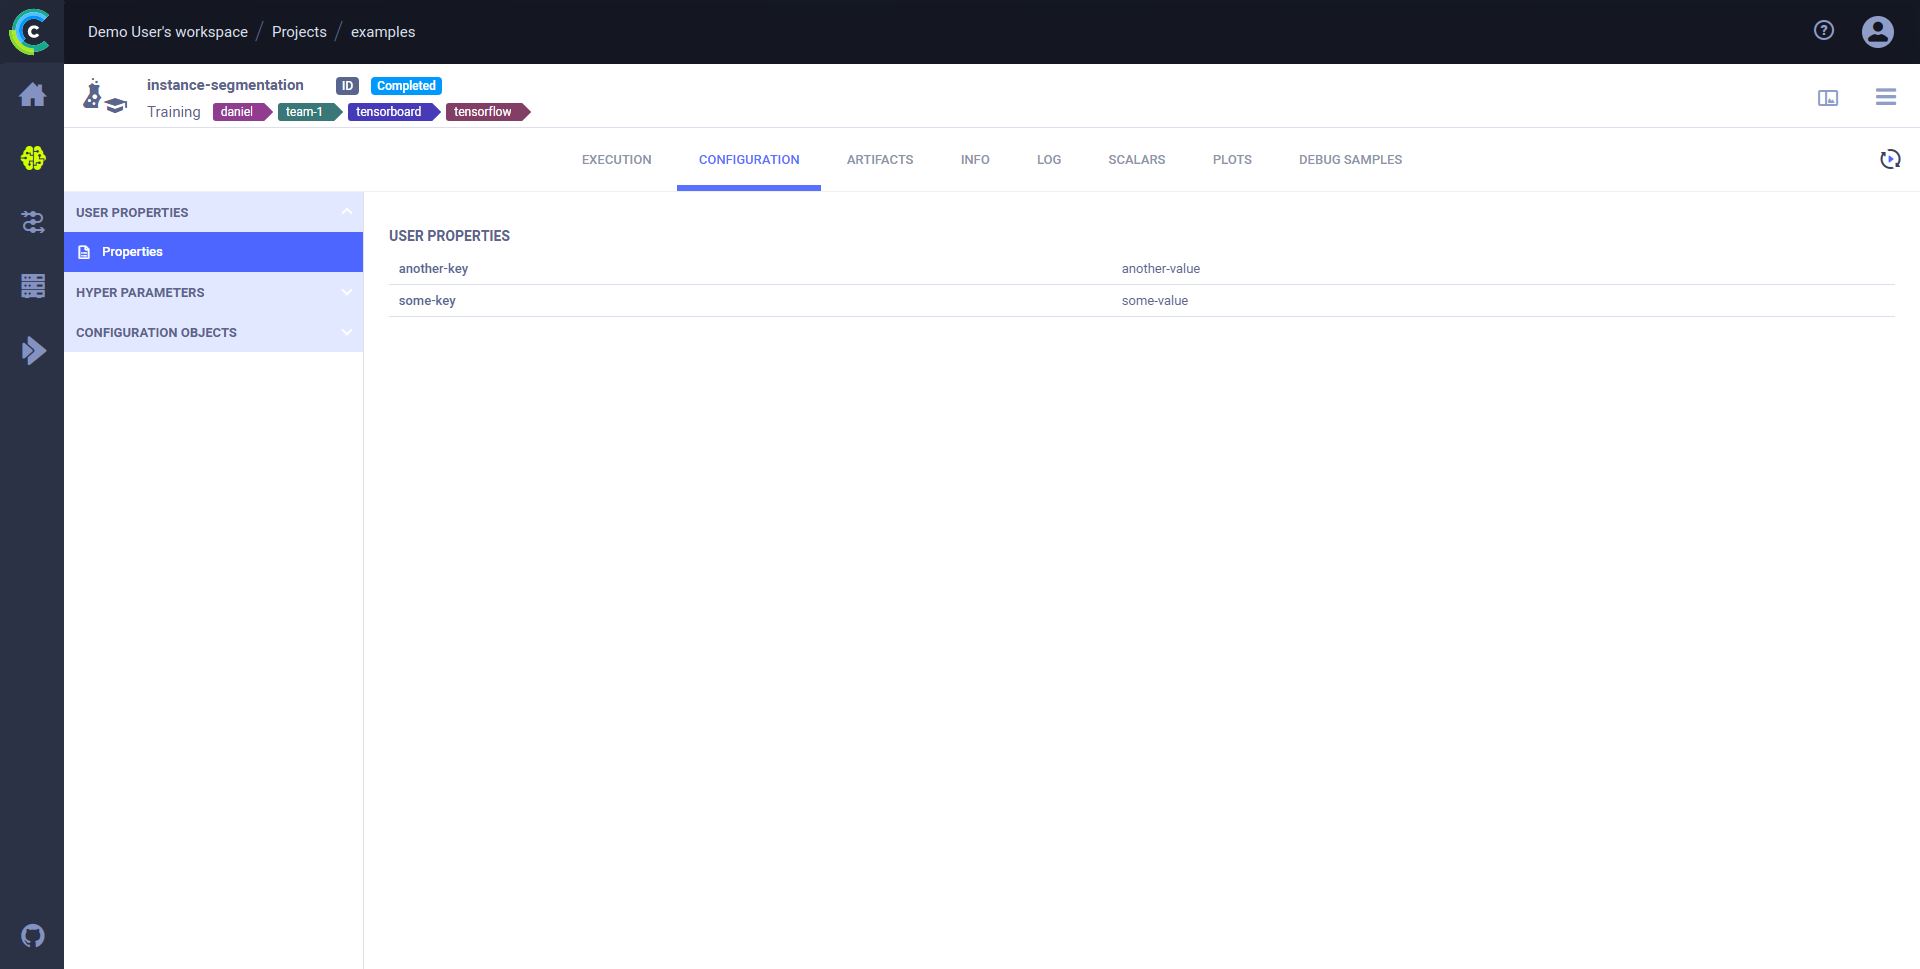This screenshot has height=969, width=1920.
Task: Click the ID badge to reveal experiment ID
Action: [347, 85]
